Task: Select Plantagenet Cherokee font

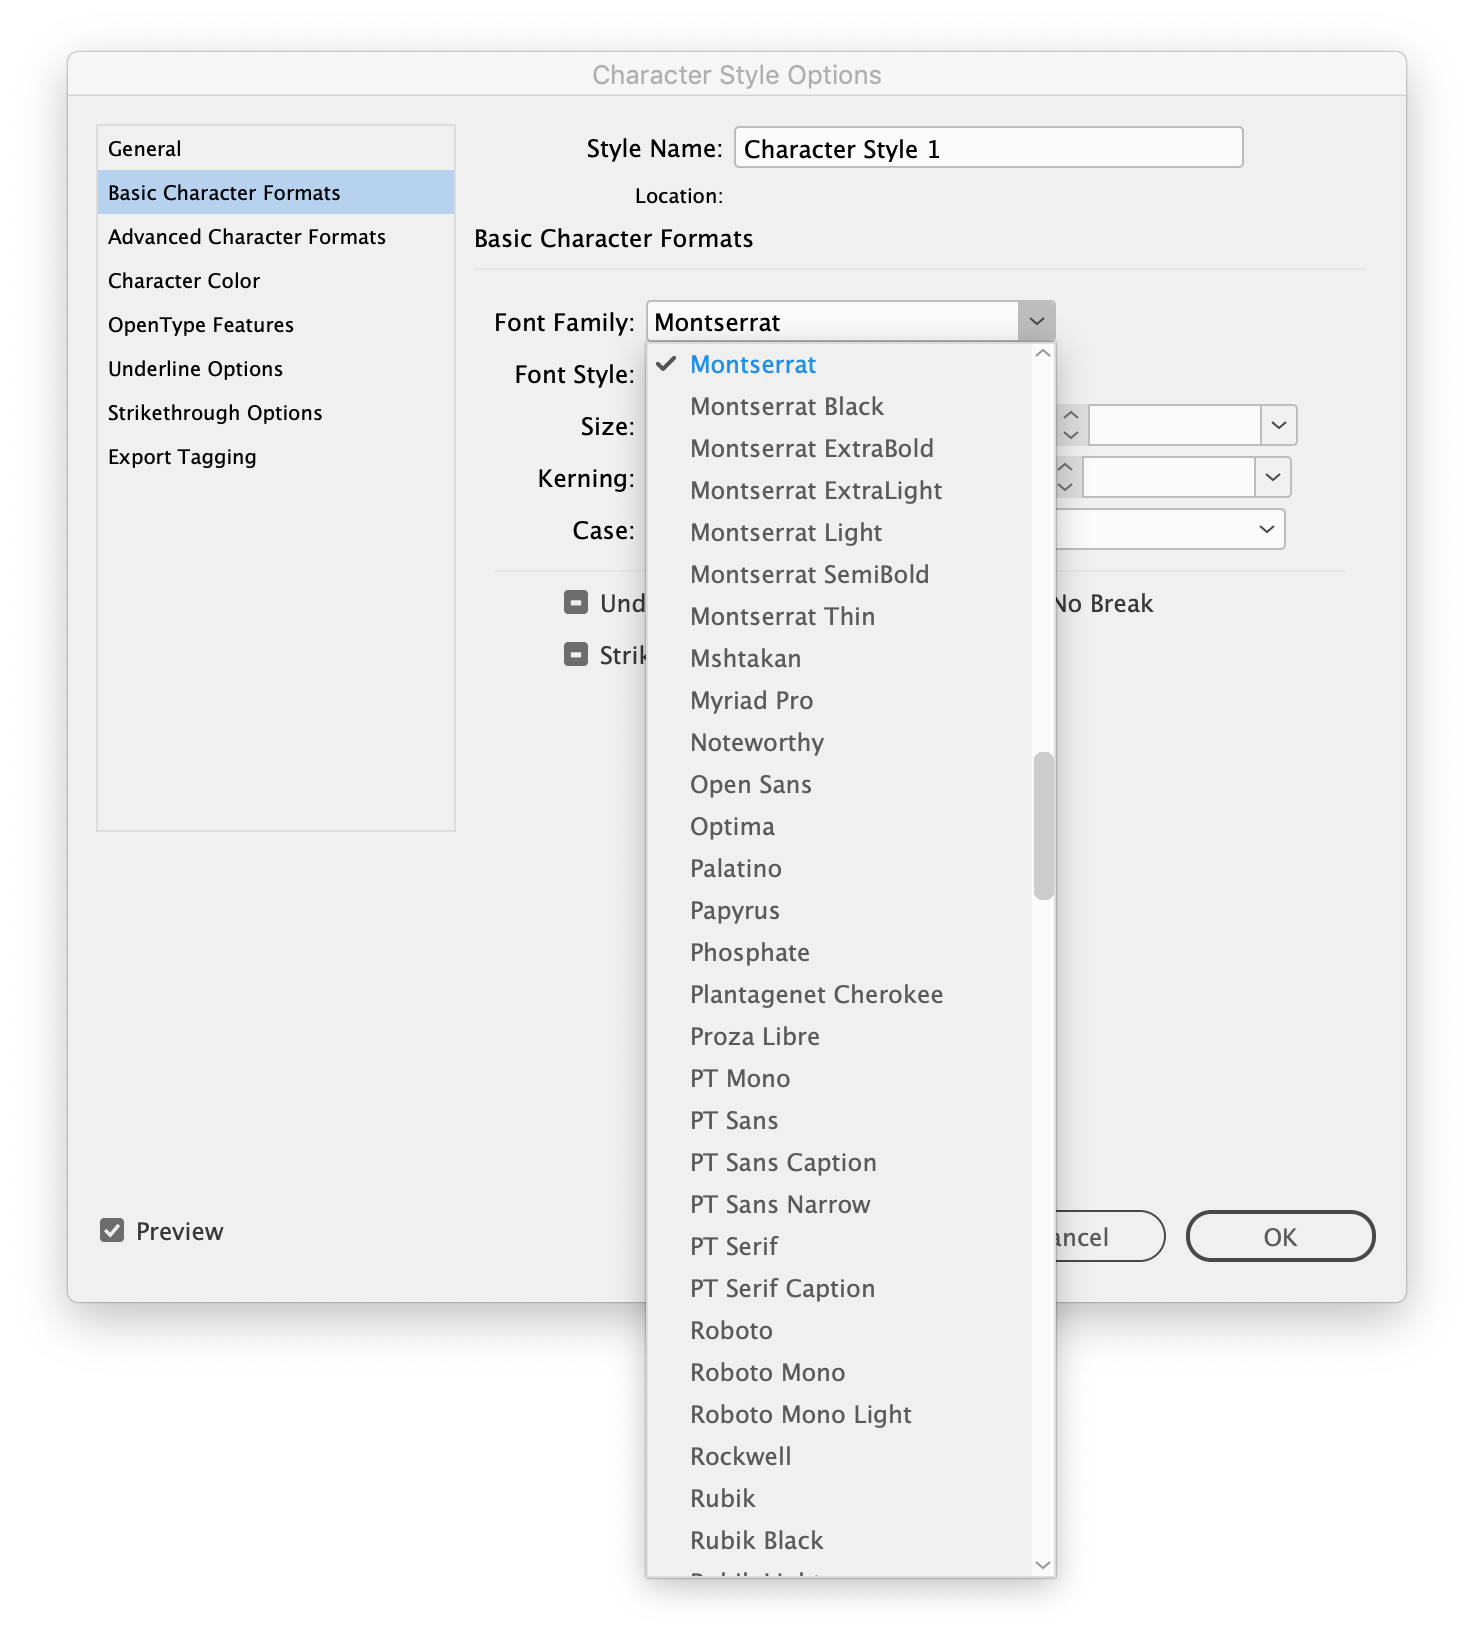Action: click(839, 995)
